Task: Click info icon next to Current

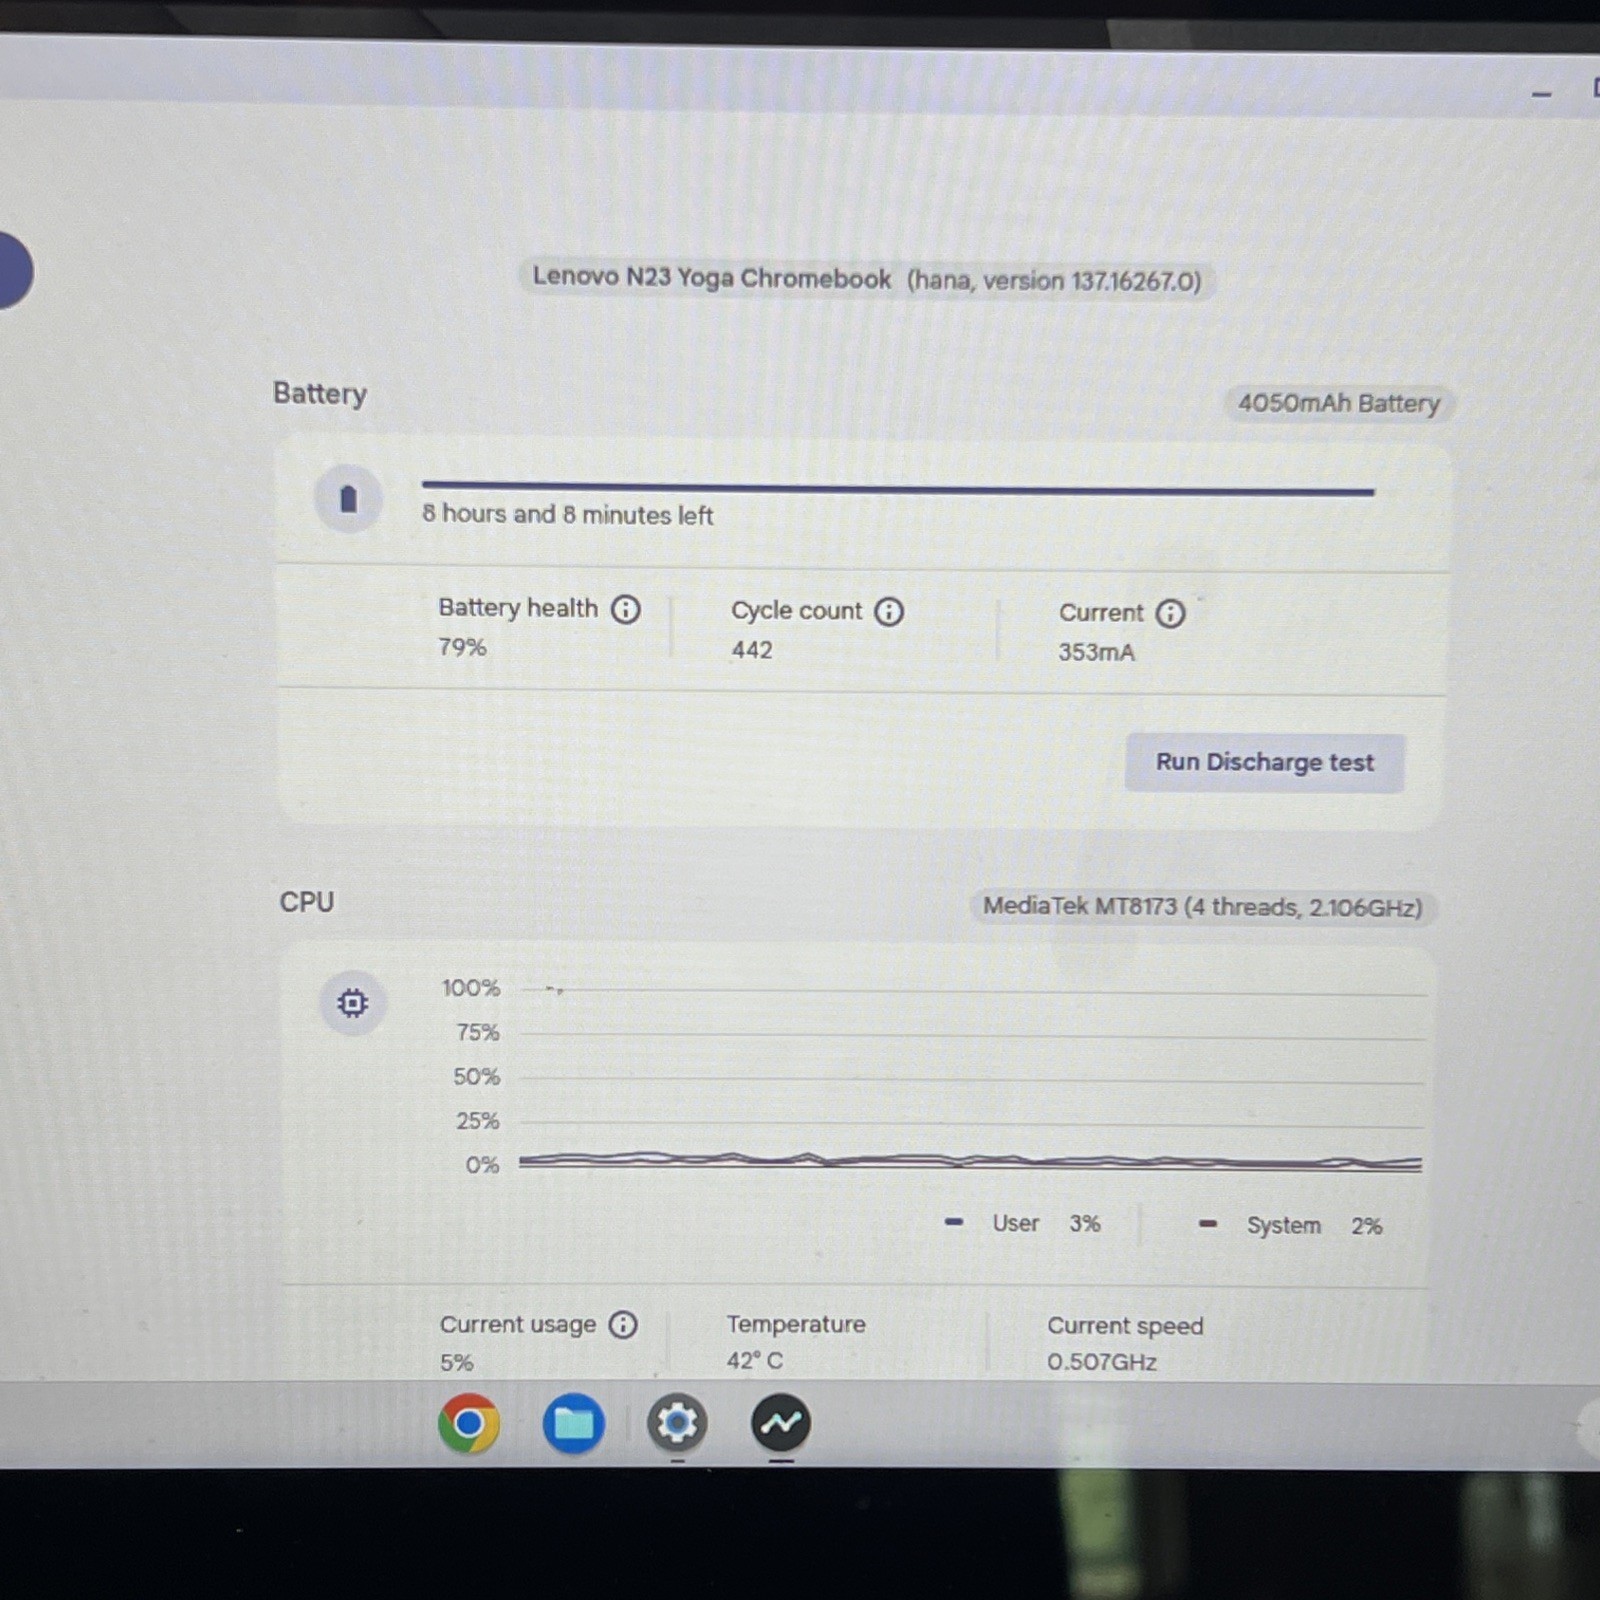Action: pos(1170,613)
